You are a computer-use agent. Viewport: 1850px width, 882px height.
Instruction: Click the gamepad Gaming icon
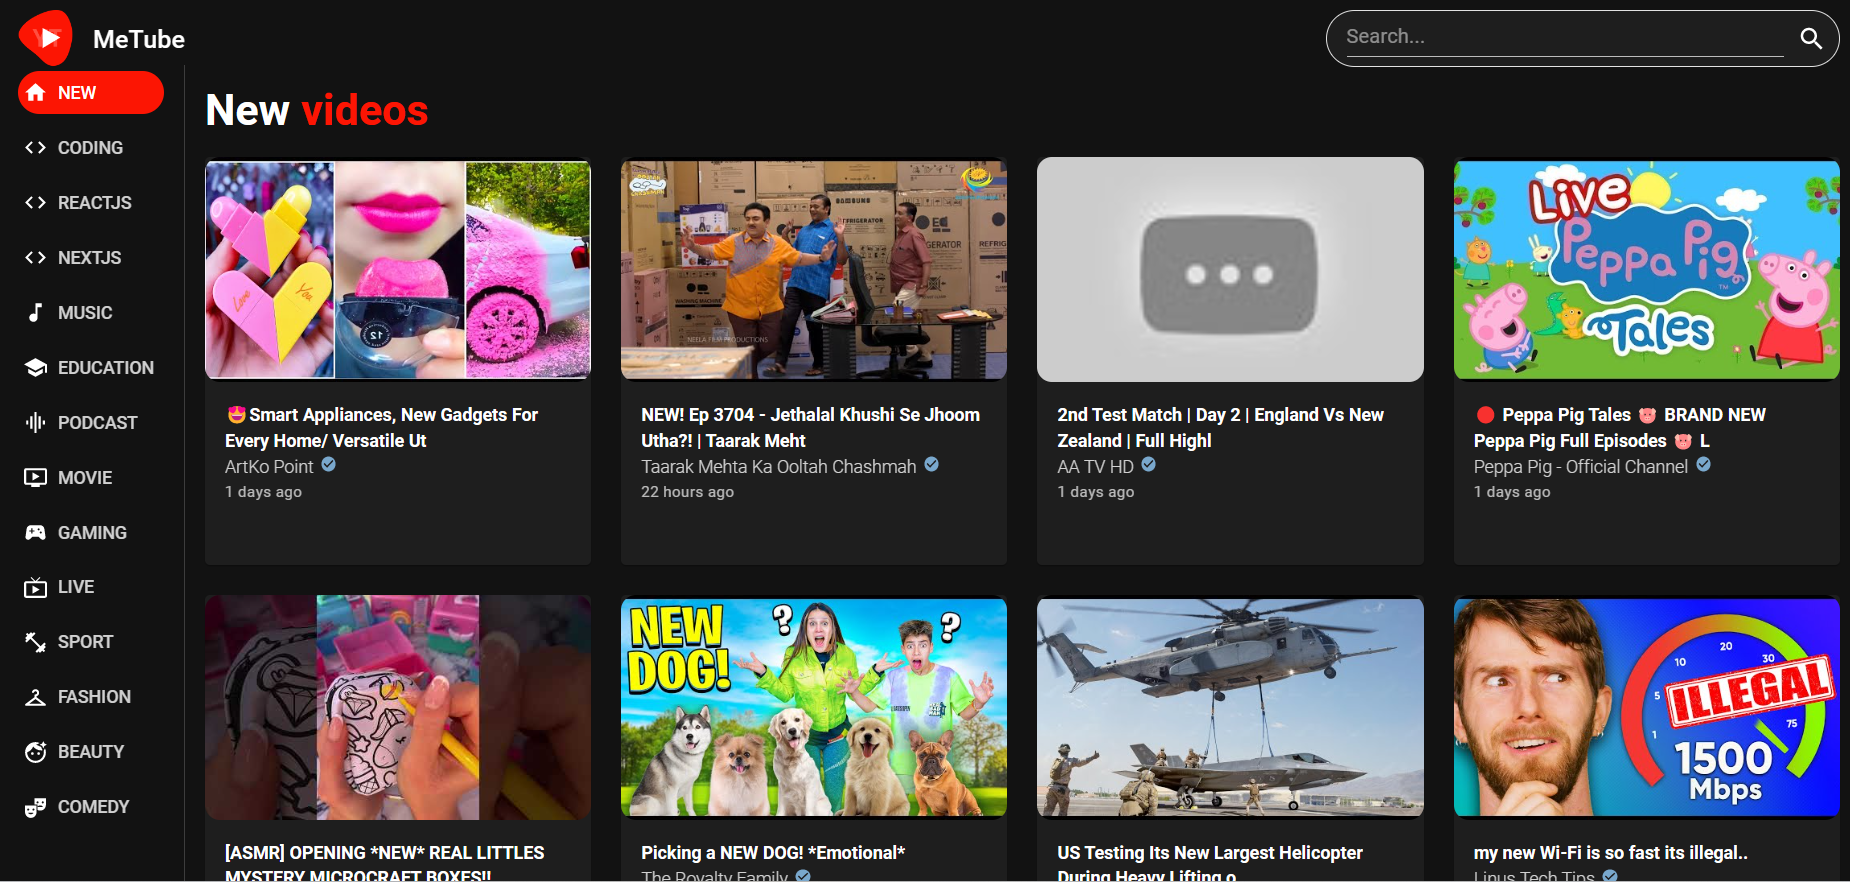(x=36, y=533)
